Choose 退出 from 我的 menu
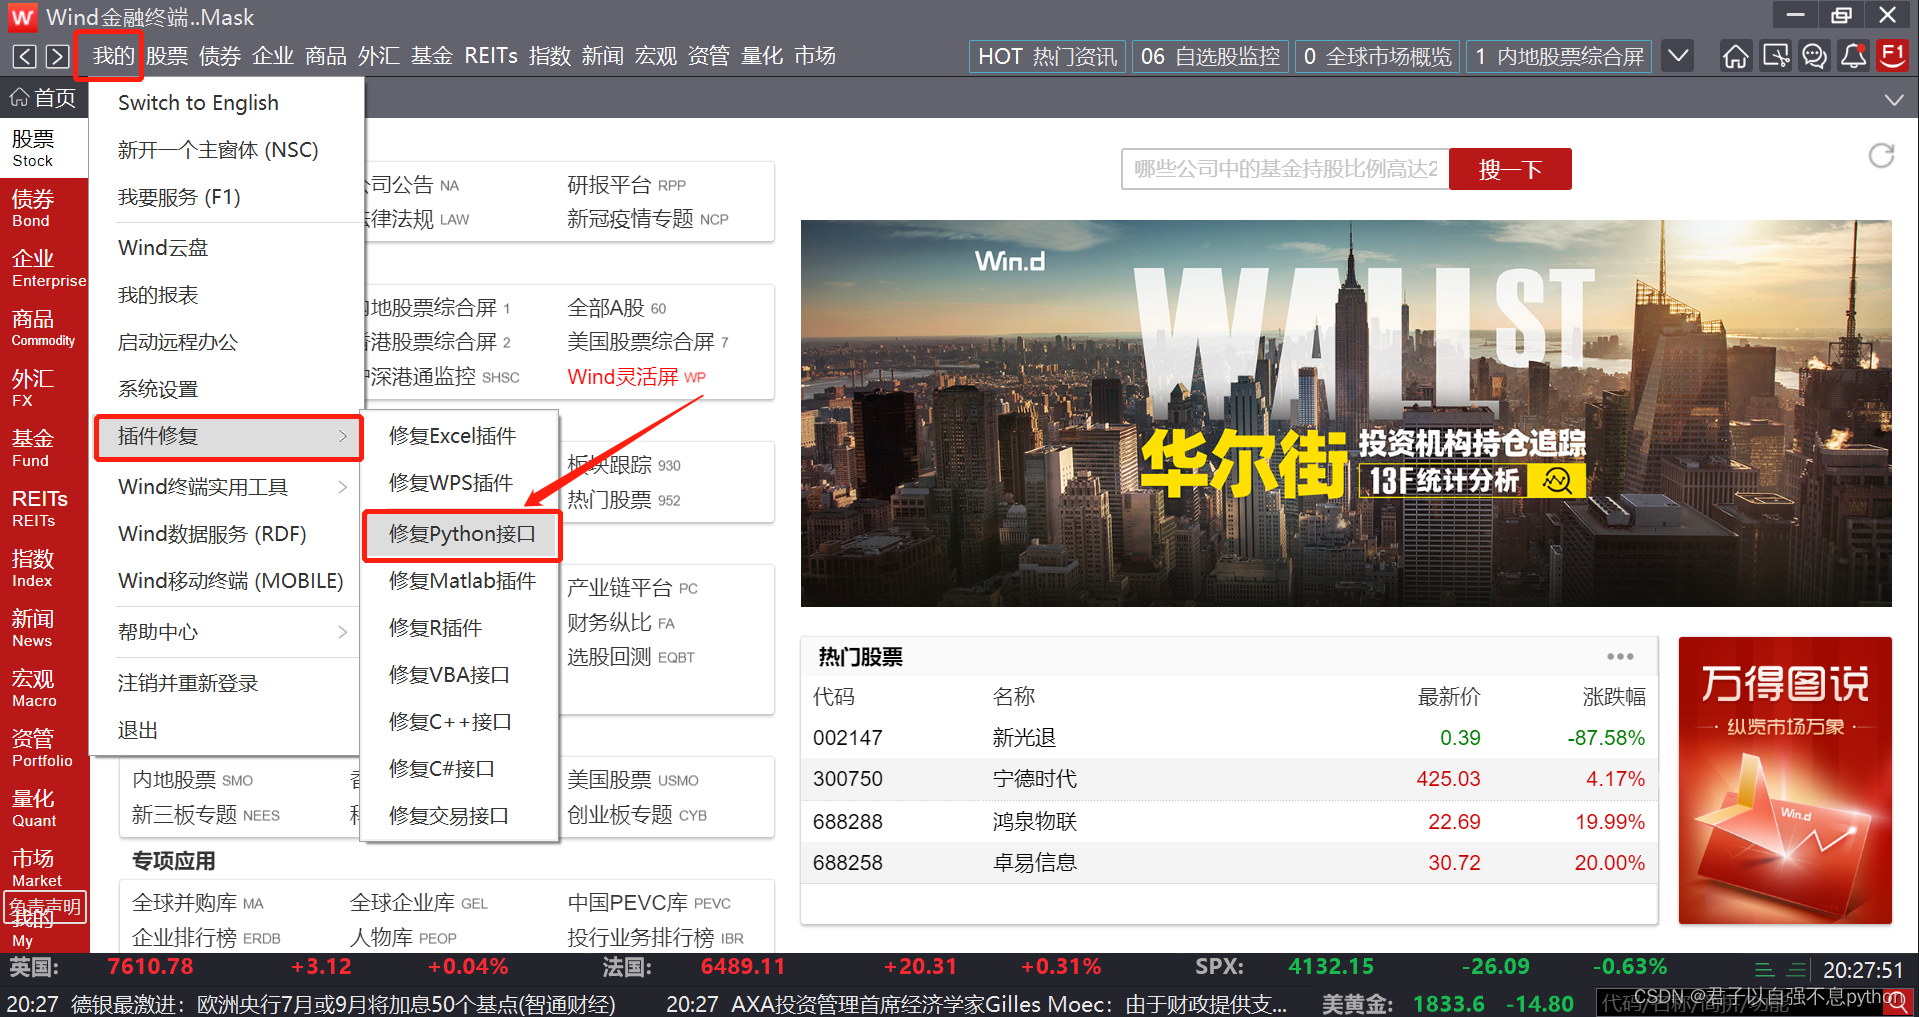The image size is (1919, 1017). click(x=138, y=730)
